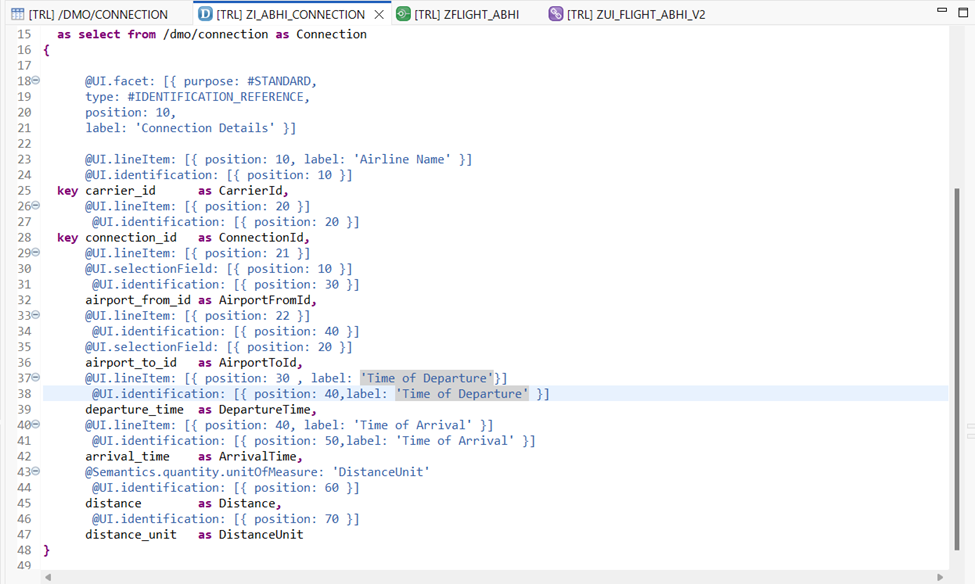Click the horizontal scrollbar left arrow

pos(49,577)
